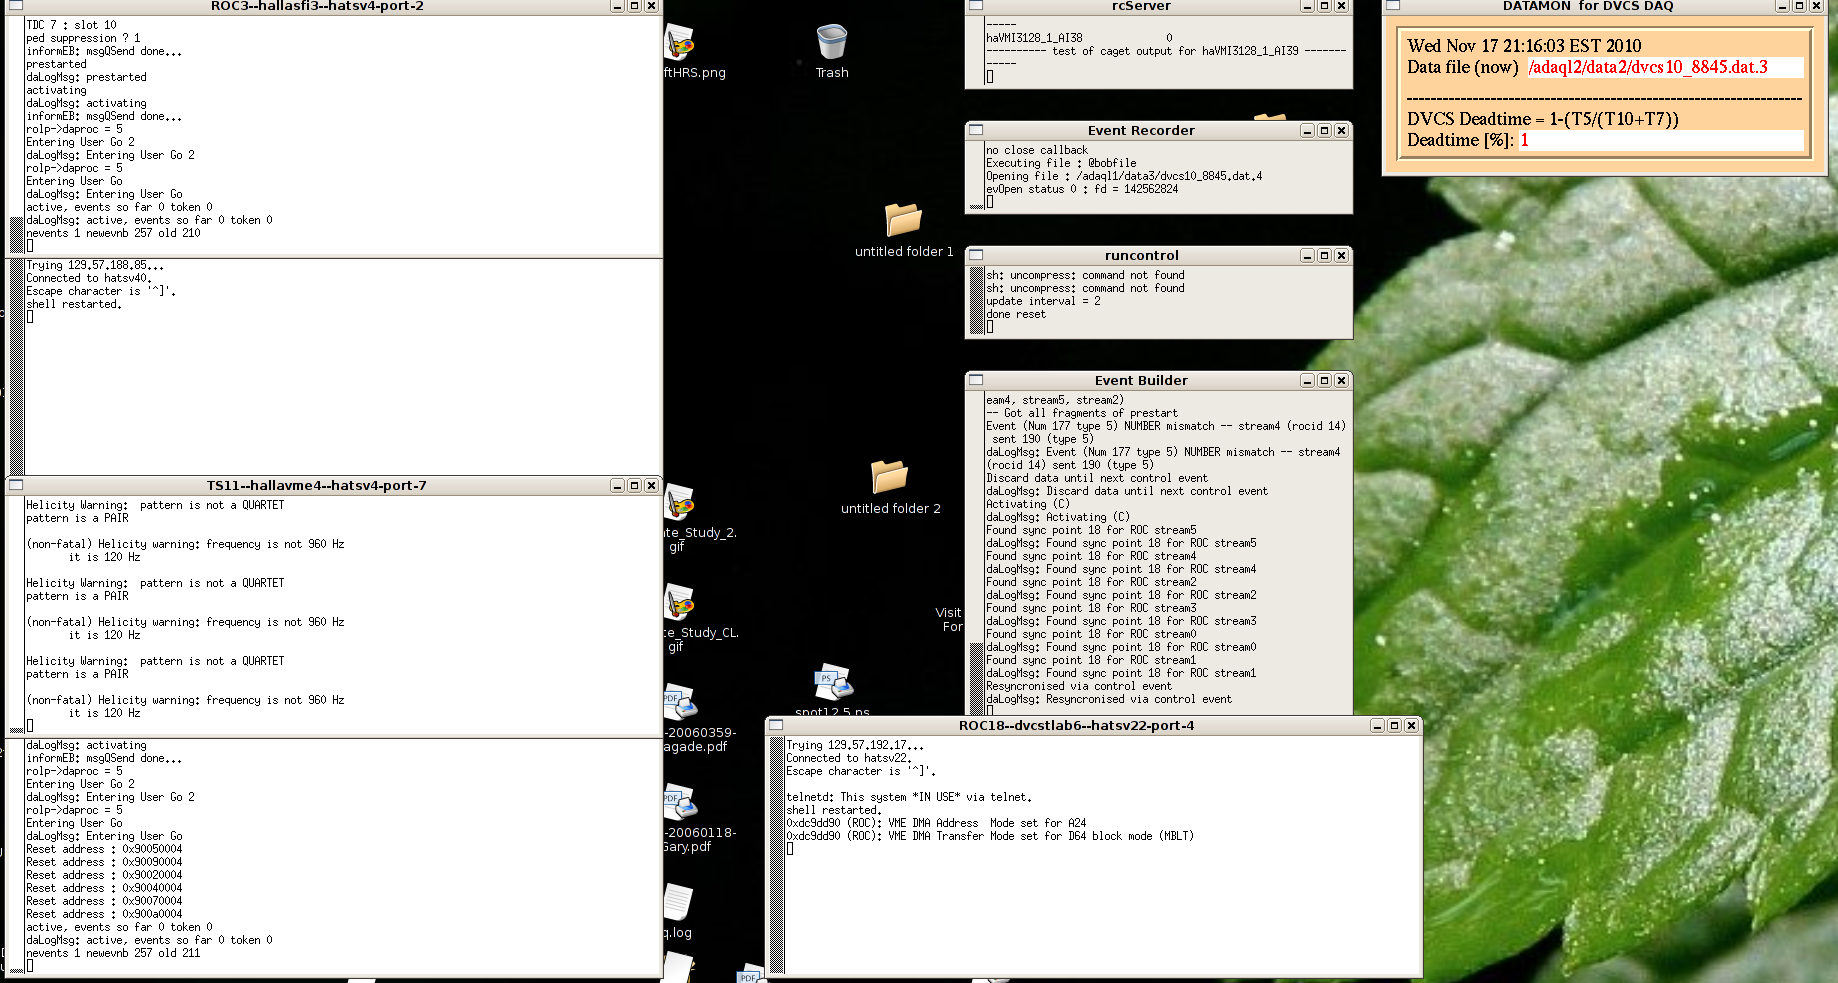Maximize the runcontrol window
Viewport: 1838px width, 983px height.
coord(1324,256)
